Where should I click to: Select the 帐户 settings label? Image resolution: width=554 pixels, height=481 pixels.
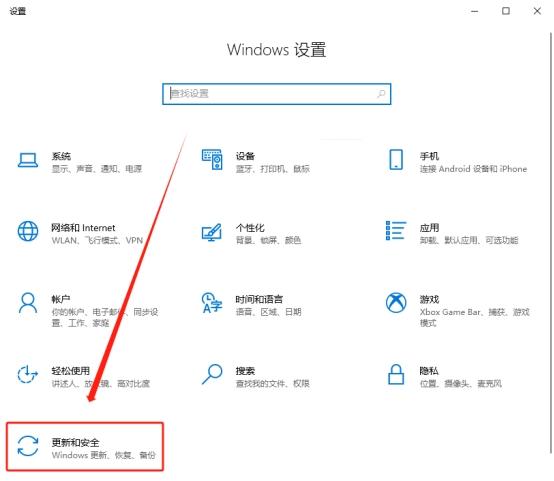[61, 299]
